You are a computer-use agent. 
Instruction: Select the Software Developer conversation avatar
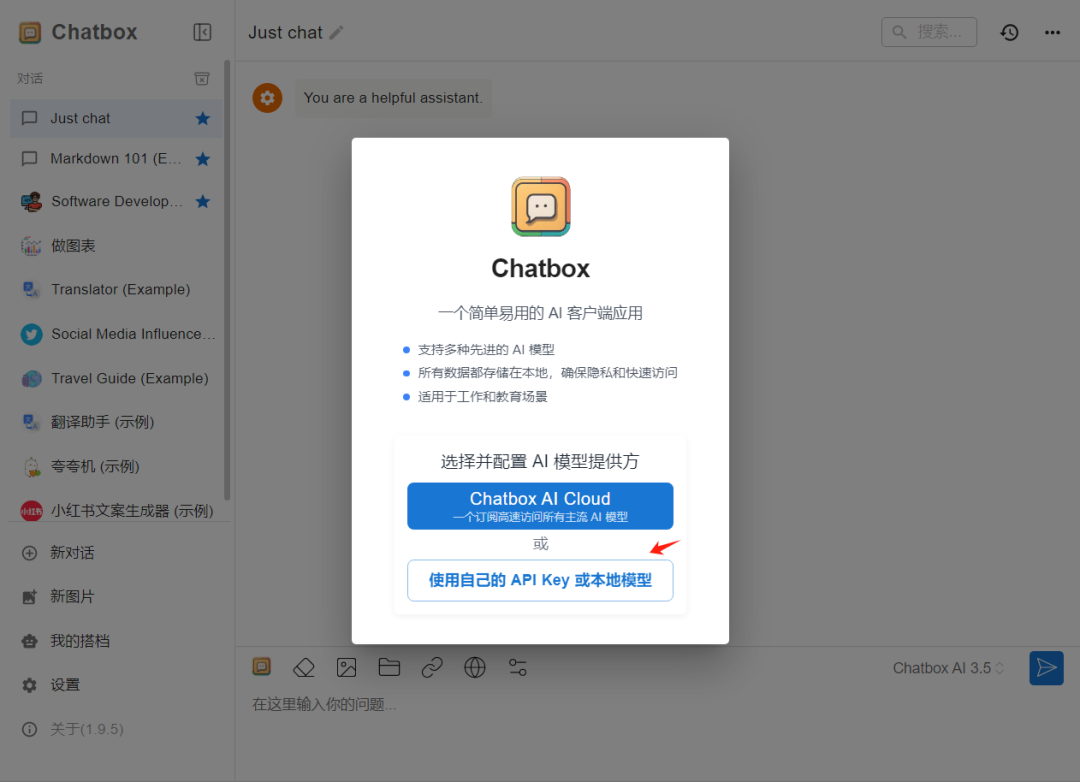point(31,202)
